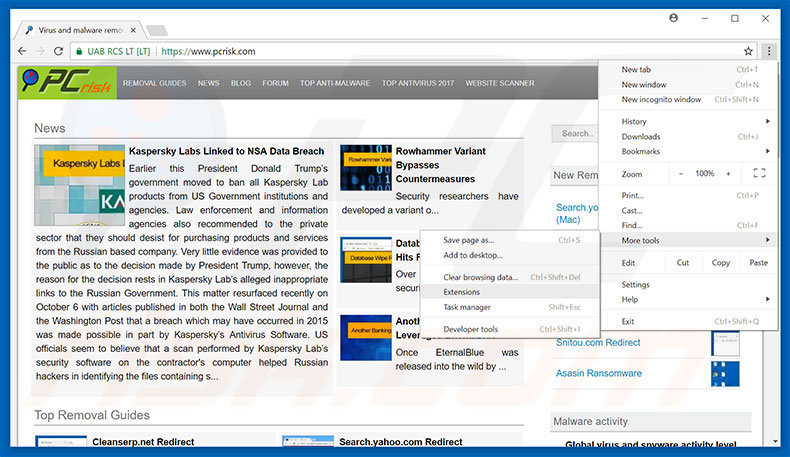This screenshot has height=457, width=790.
Task: Open the Snitou.com Redirect link
Action: point(598,343)
